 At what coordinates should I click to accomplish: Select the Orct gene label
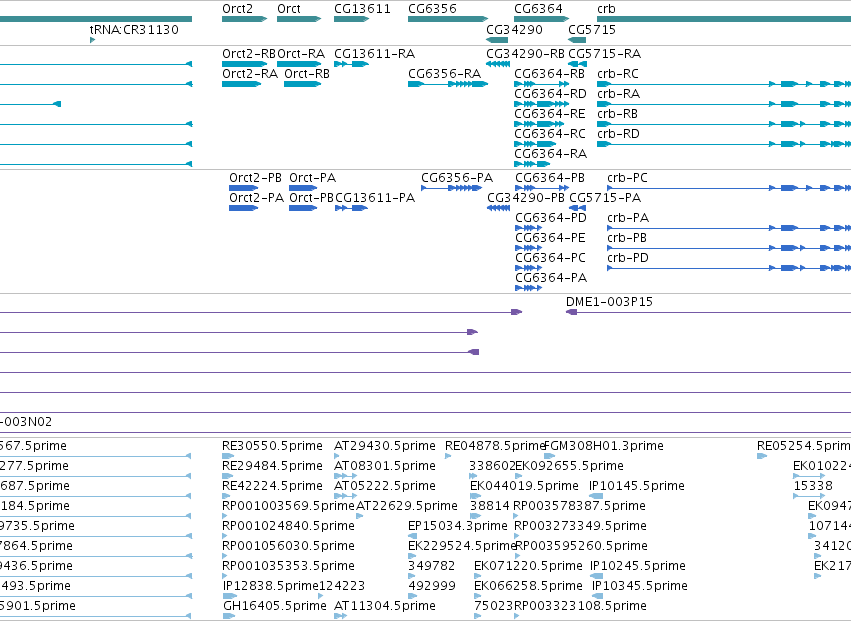pos(289,9)
